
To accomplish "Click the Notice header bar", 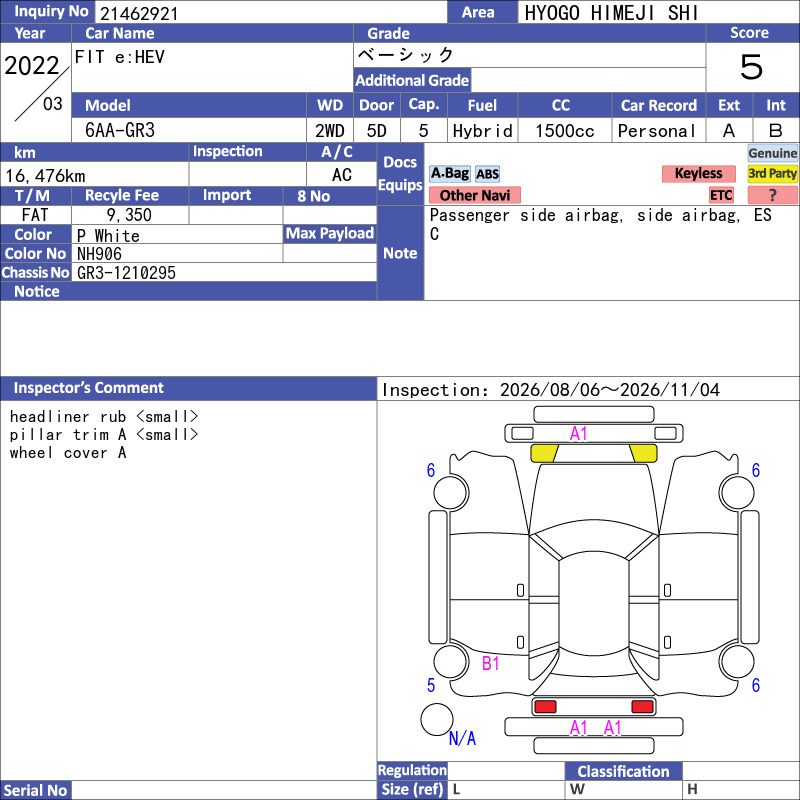I will point(188,291).
